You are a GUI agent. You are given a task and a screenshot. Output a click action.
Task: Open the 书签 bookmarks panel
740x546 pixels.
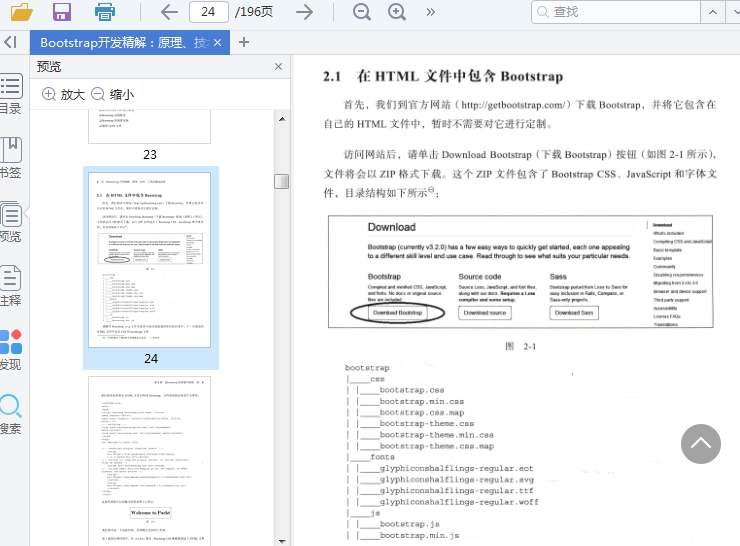coord(11,158)
